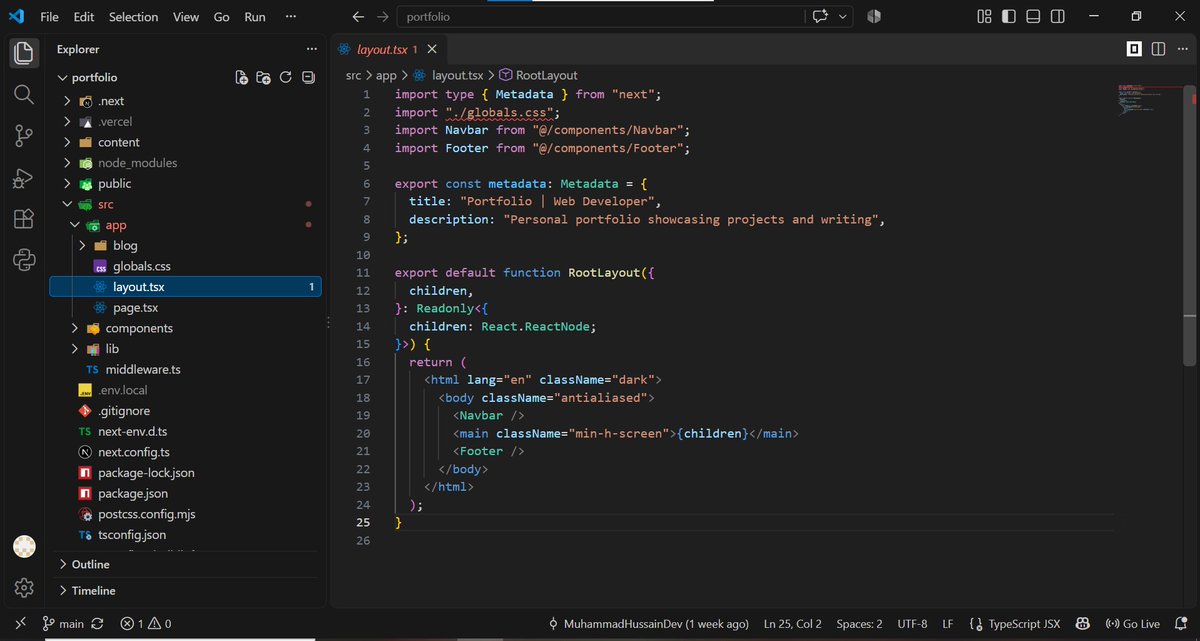Image resolution: width=1200 pixels, height=641 pixels.
Task: Open the File menu
Action: coord(49,17)
